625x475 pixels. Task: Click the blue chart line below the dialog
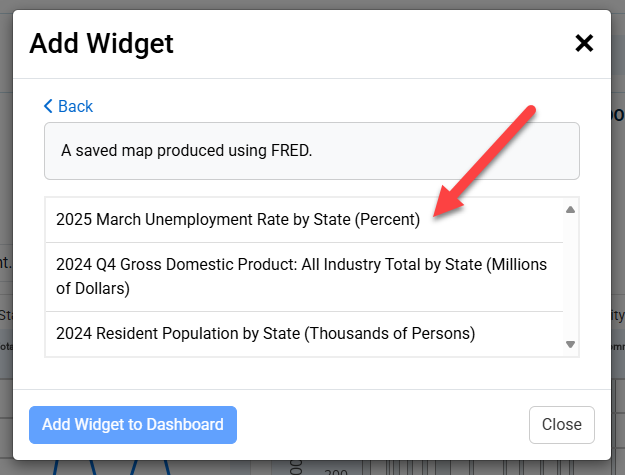click(60, 467)
